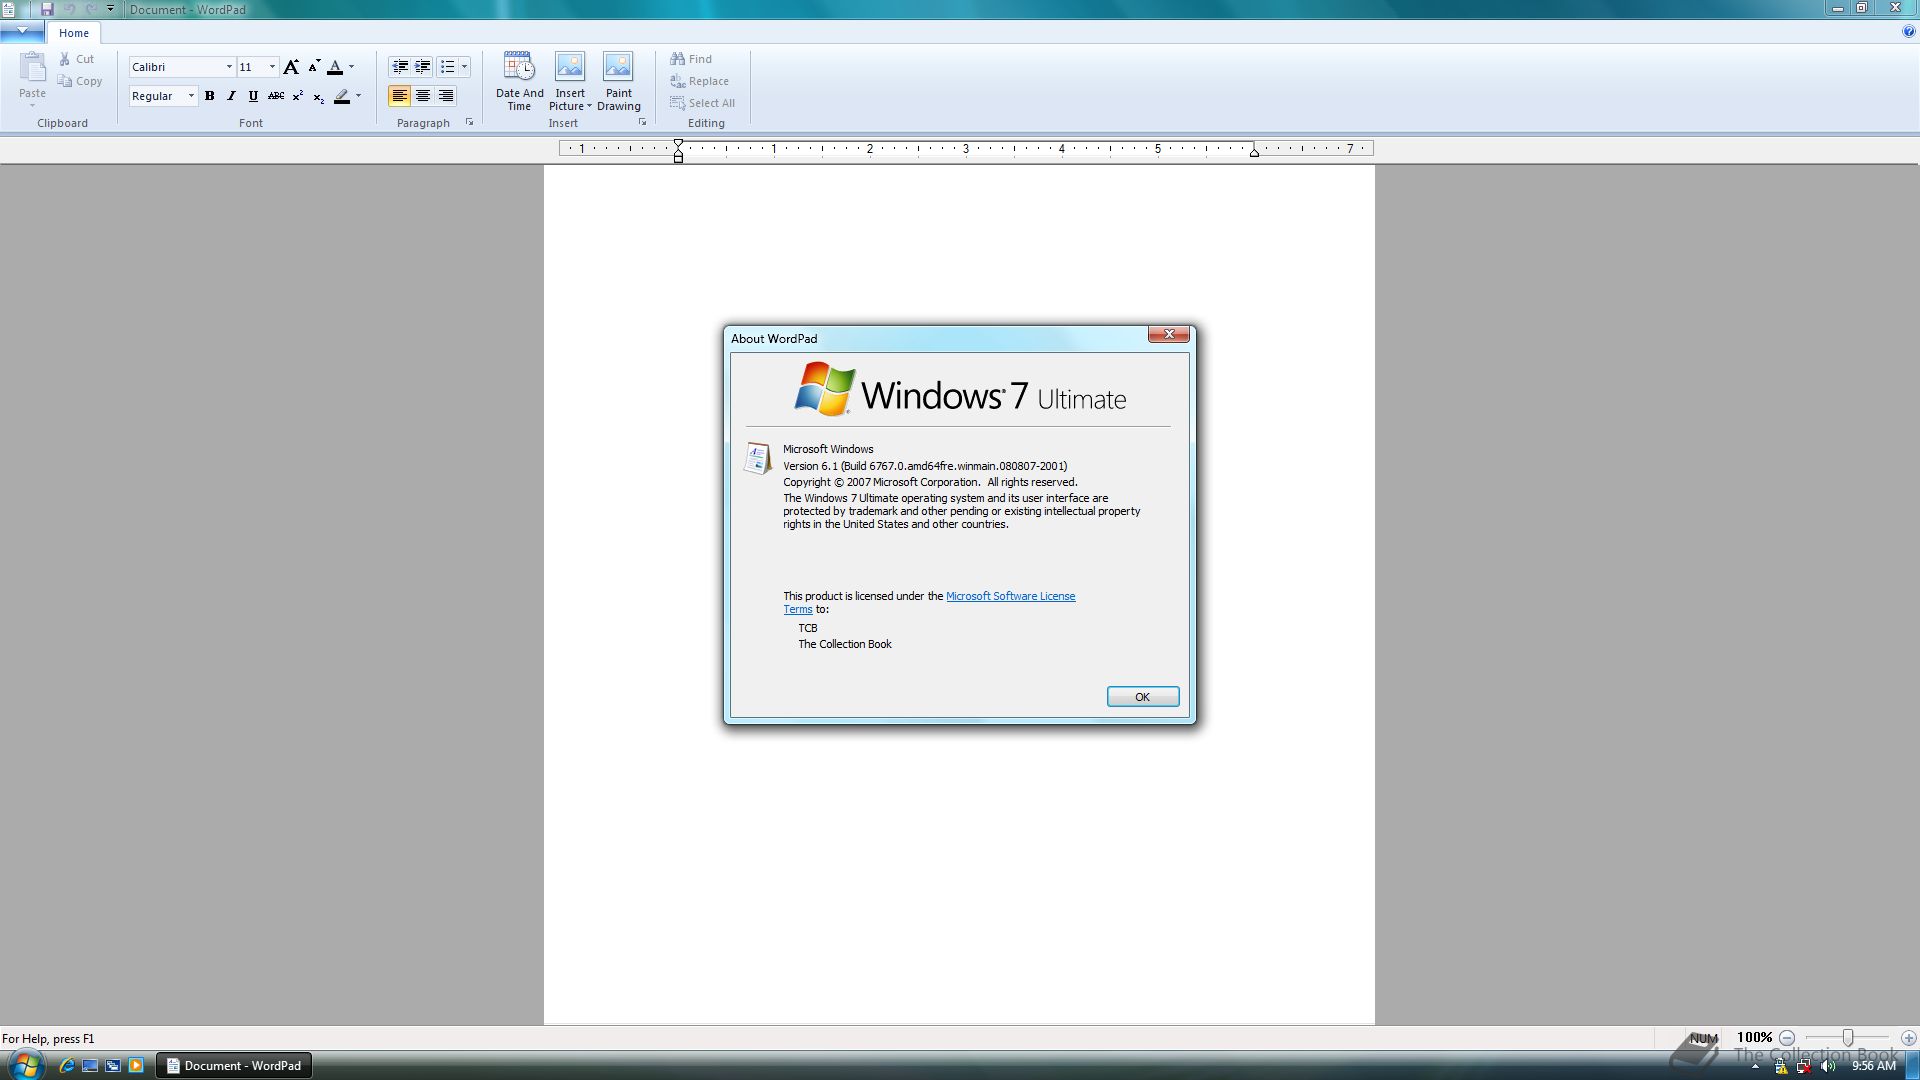Toggle Bold formatting
The width and height of the screenshot is (1920, 1080).
(x=210, y=96)
